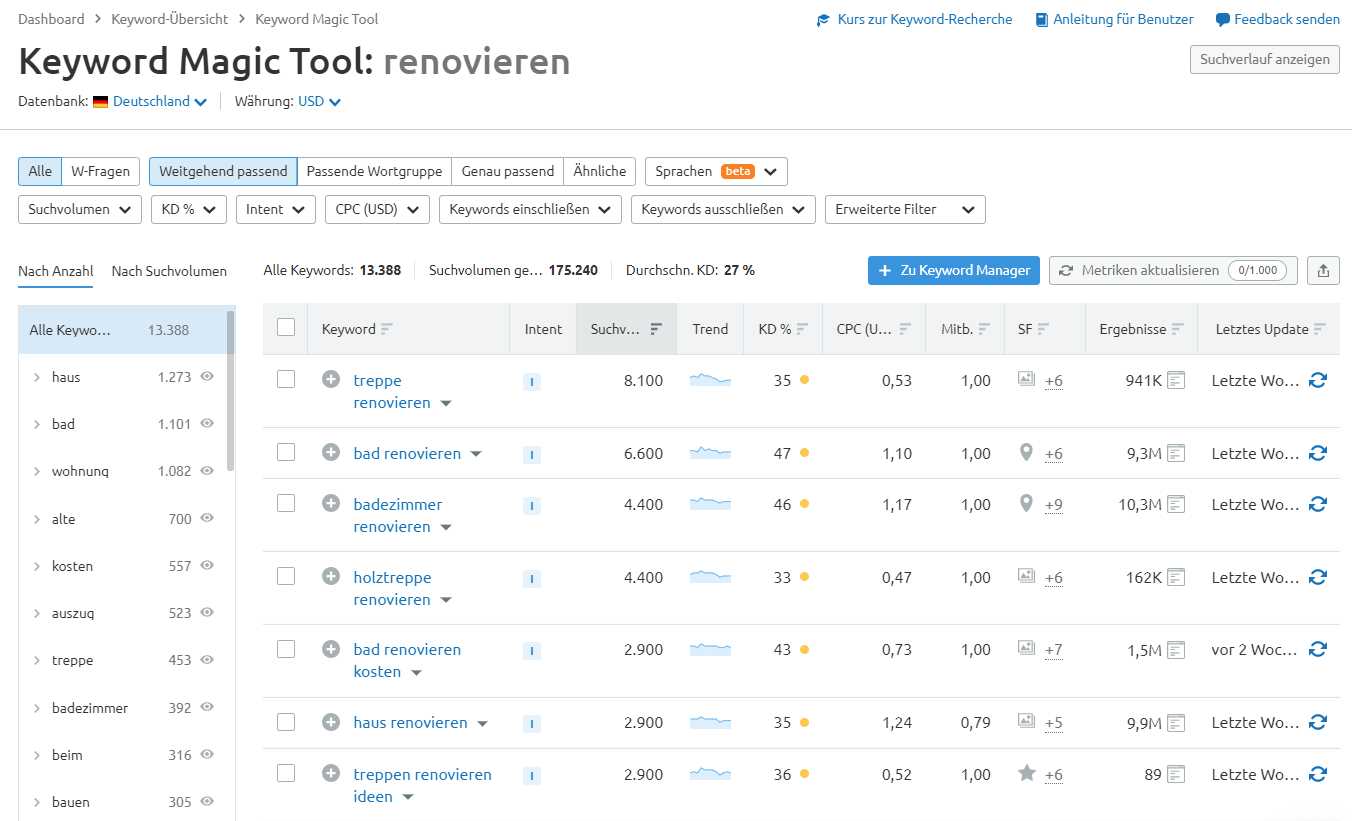
Task: Open the Sprachen beta dropdown
Action: click(x=716, y=171)
